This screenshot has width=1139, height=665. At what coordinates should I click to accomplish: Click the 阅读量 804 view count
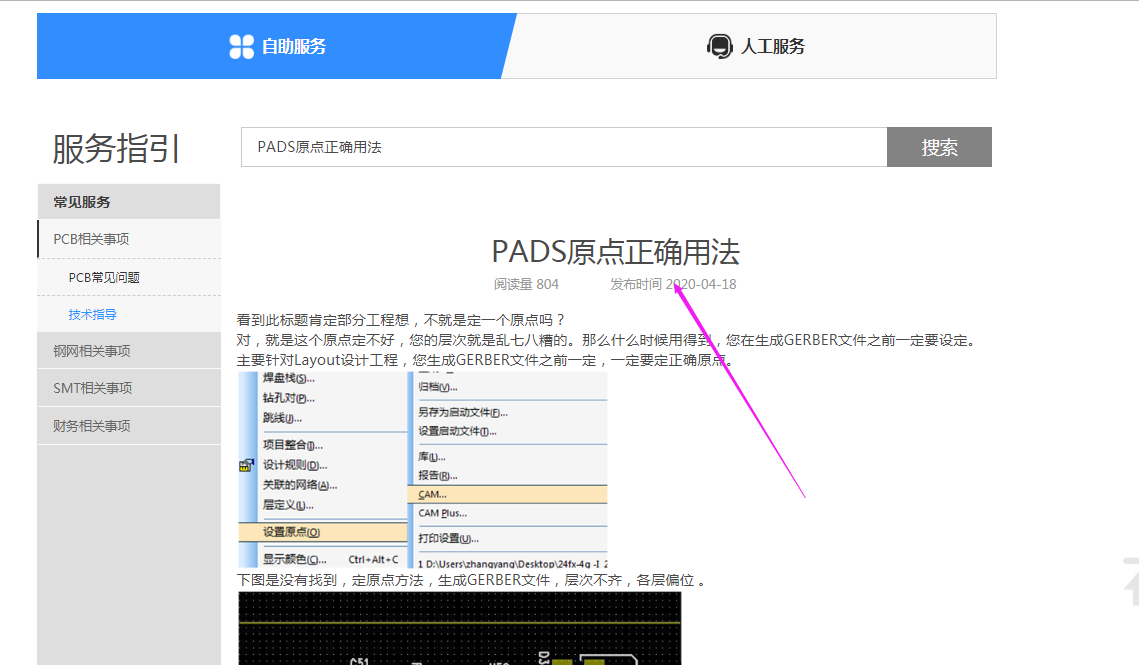526,284
